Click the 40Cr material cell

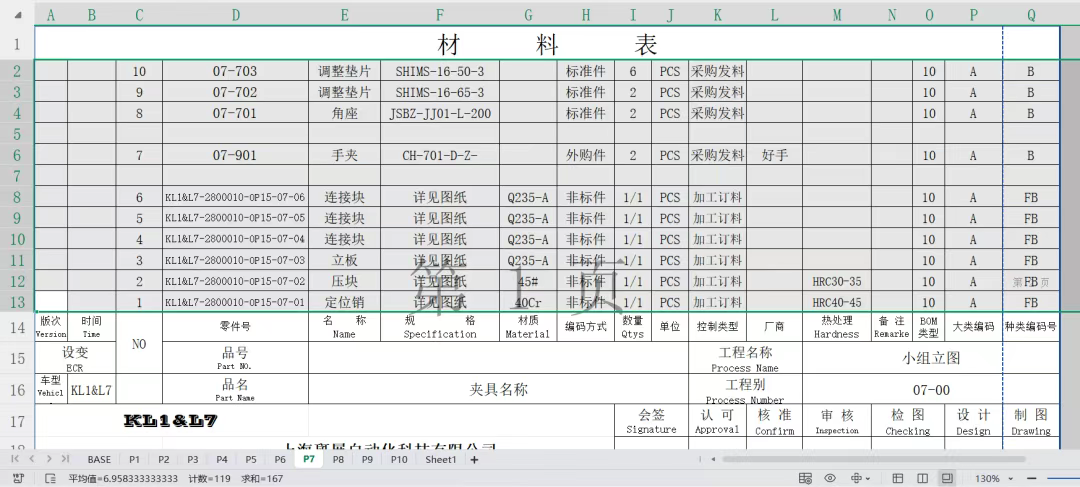pyautogui.click(x=528, y=302)
